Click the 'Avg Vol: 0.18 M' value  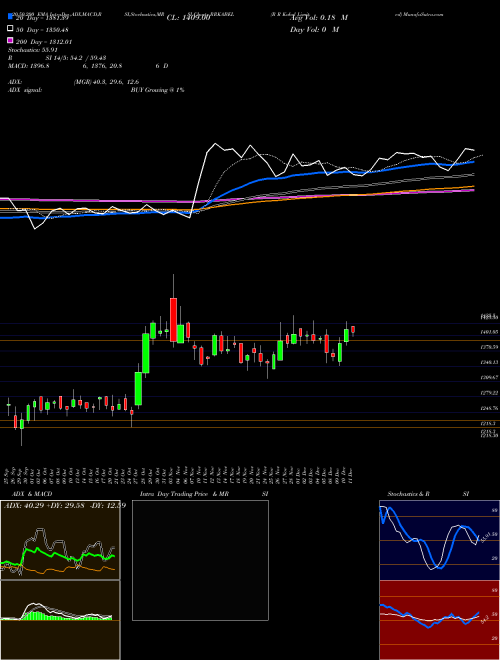(319, 18)
